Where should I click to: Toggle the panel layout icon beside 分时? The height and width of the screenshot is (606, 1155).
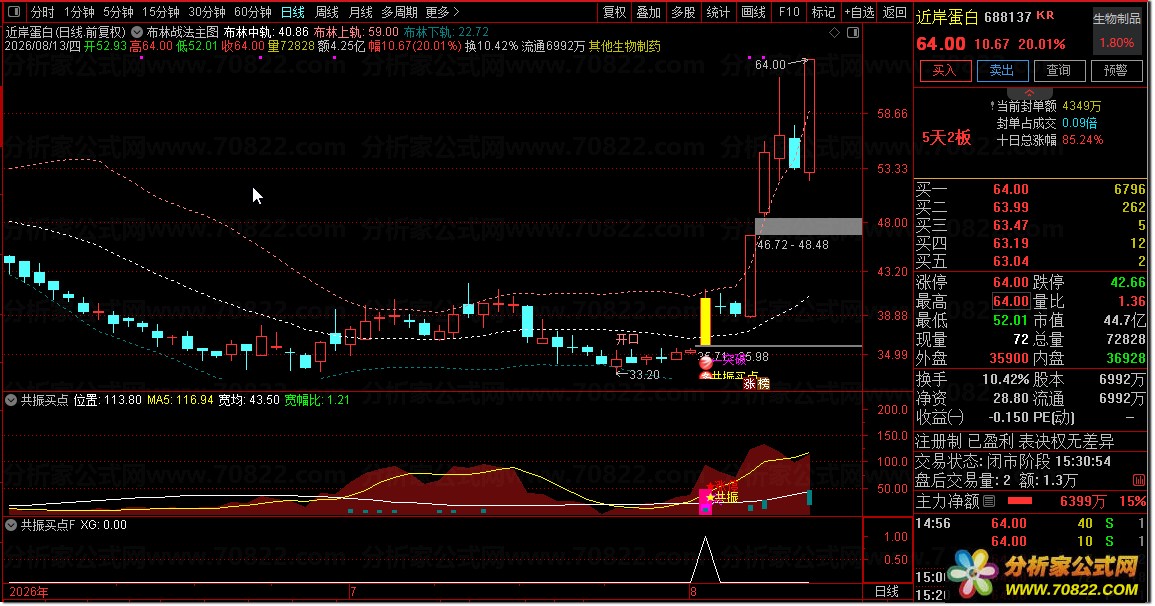14,12
